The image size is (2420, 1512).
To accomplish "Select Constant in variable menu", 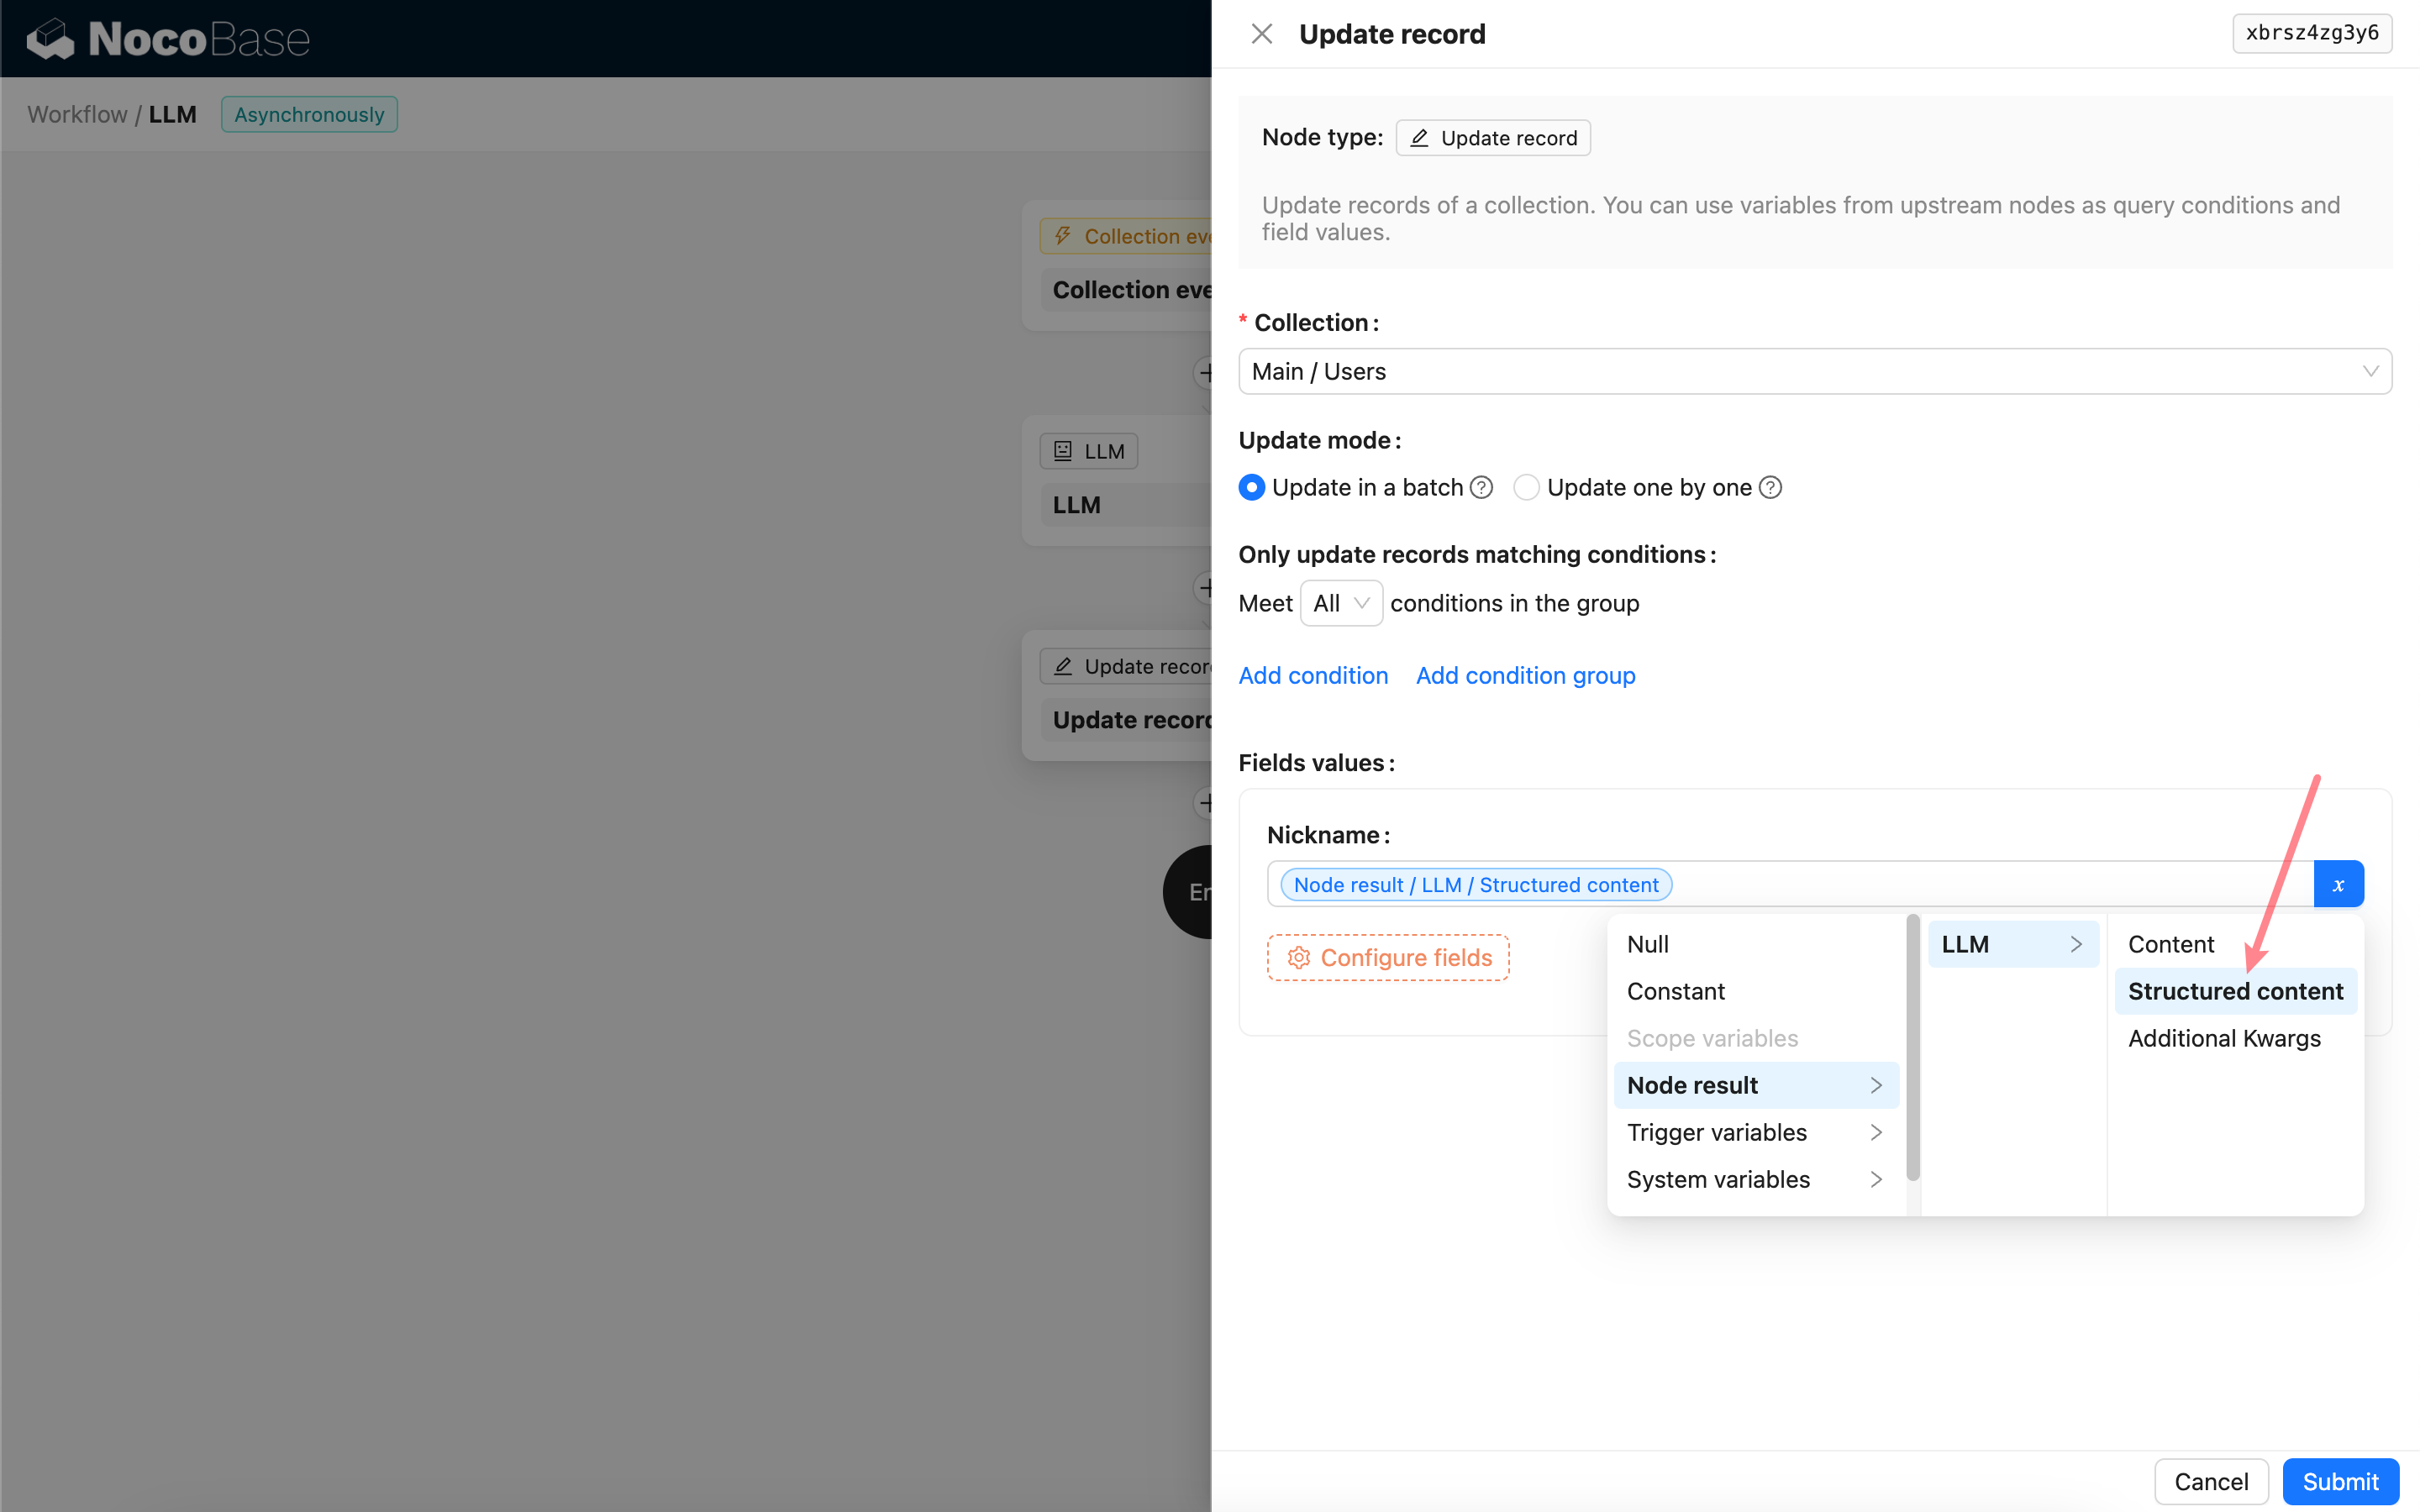I will (1676, 991).
